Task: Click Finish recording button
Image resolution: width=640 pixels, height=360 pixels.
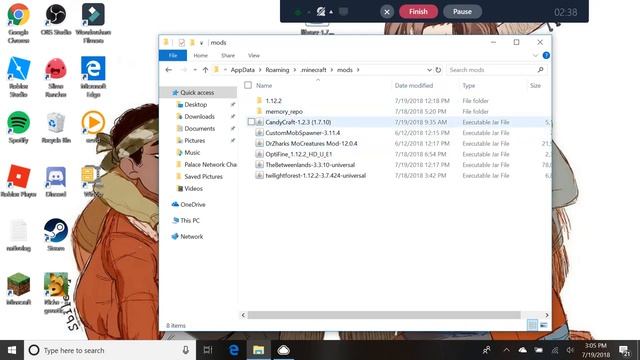Action: (418, 11)
